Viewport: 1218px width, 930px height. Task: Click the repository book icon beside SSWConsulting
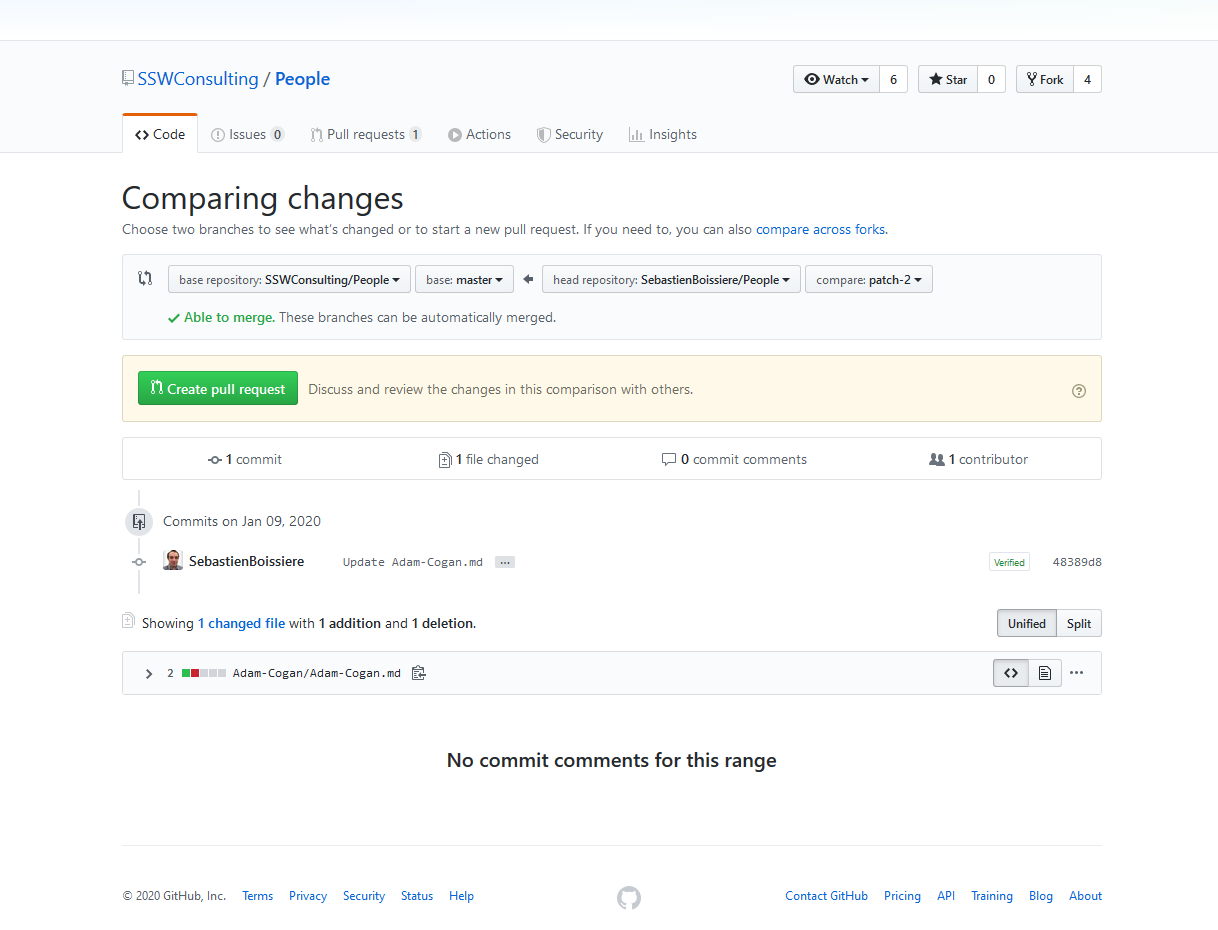[x=128, y=78]
